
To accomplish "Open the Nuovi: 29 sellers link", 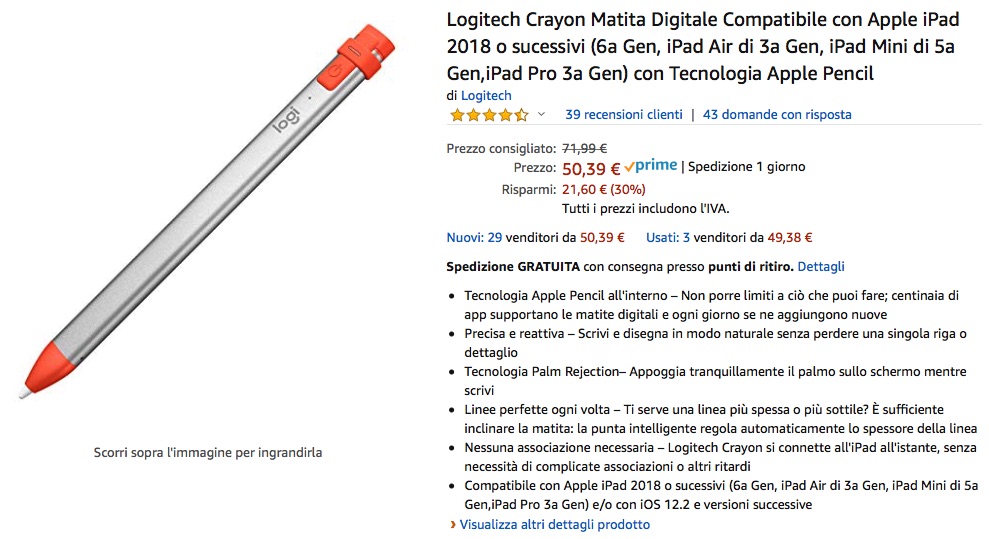I will (474, 238).
